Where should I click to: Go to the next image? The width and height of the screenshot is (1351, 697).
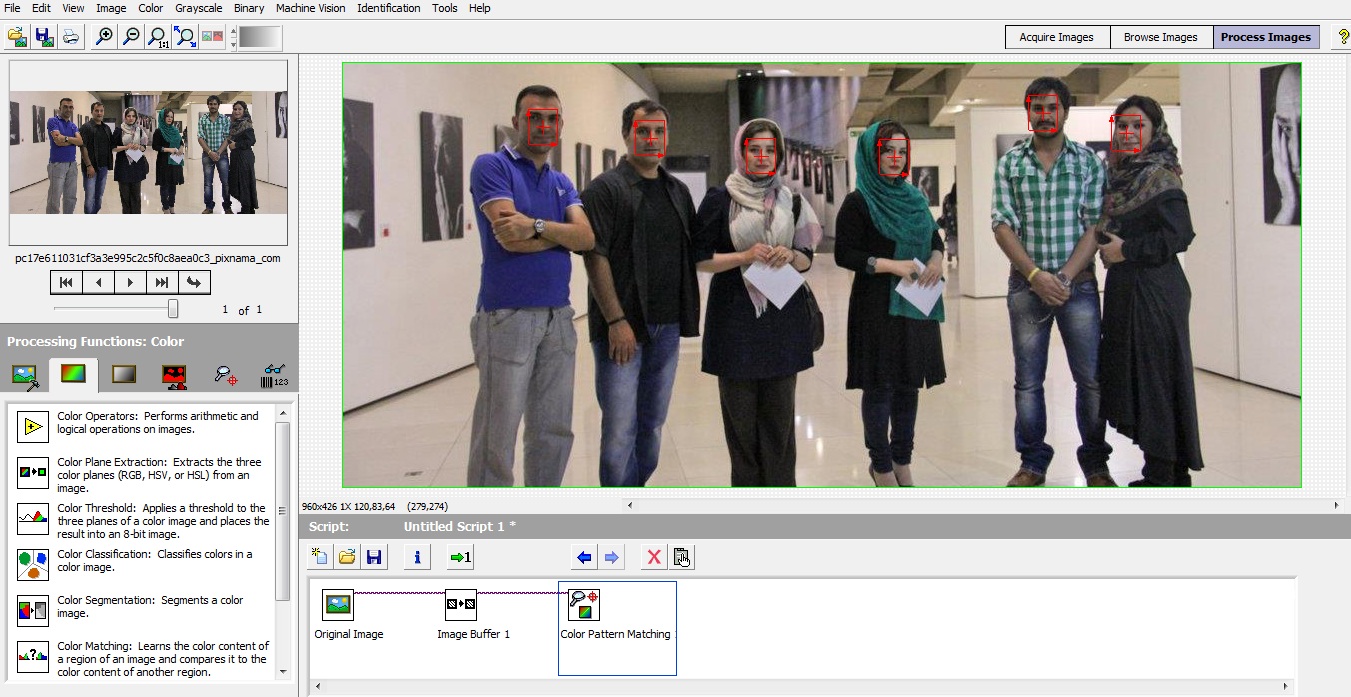click(131, 282)
